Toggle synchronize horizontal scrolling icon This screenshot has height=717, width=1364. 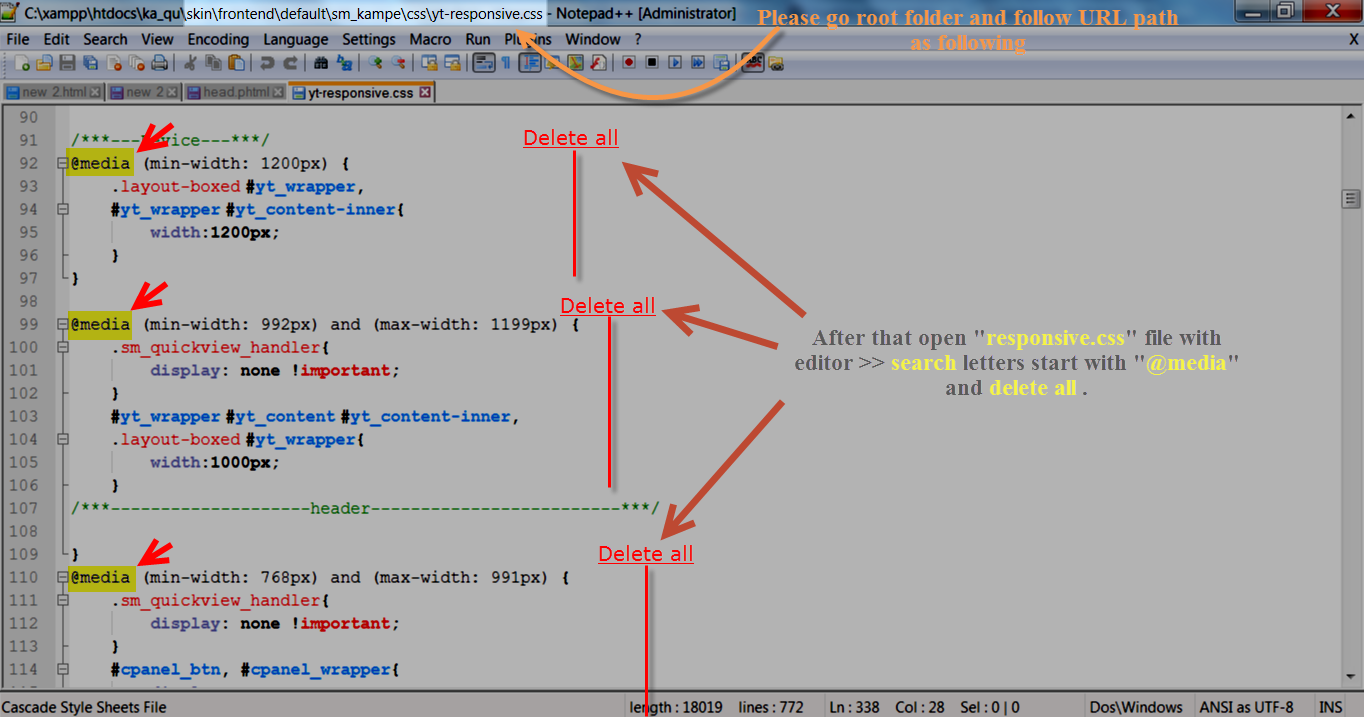452,63
